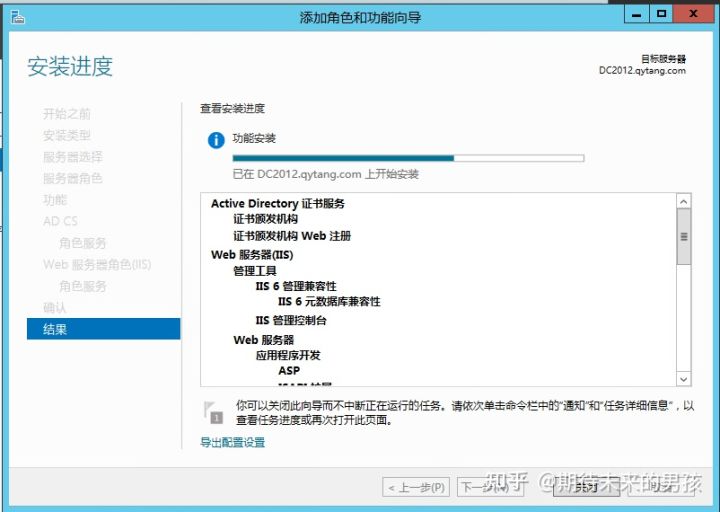Click the 上一步(P) button
Viewport: 720px width, 512px height.
[x=416, y=487]
